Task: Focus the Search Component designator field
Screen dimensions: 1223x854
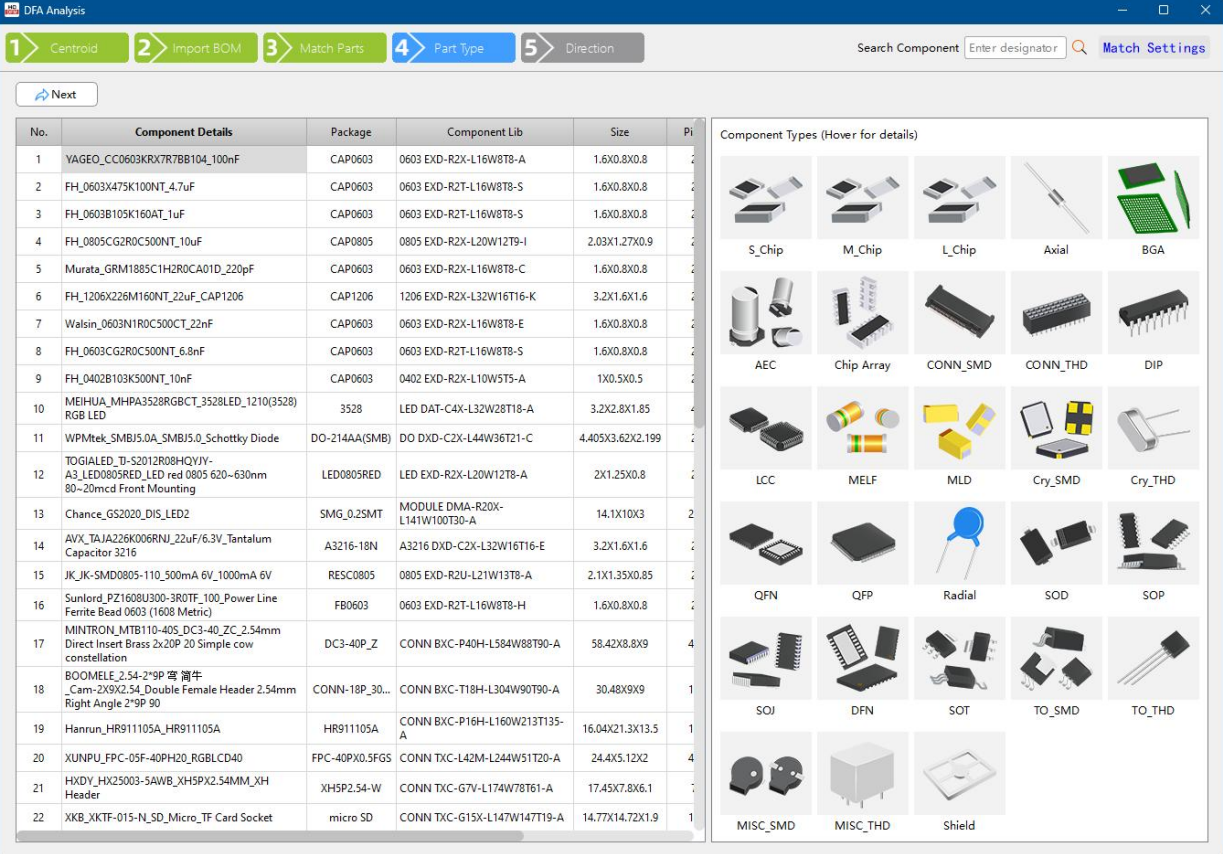Action: [x=1014, y=48]
